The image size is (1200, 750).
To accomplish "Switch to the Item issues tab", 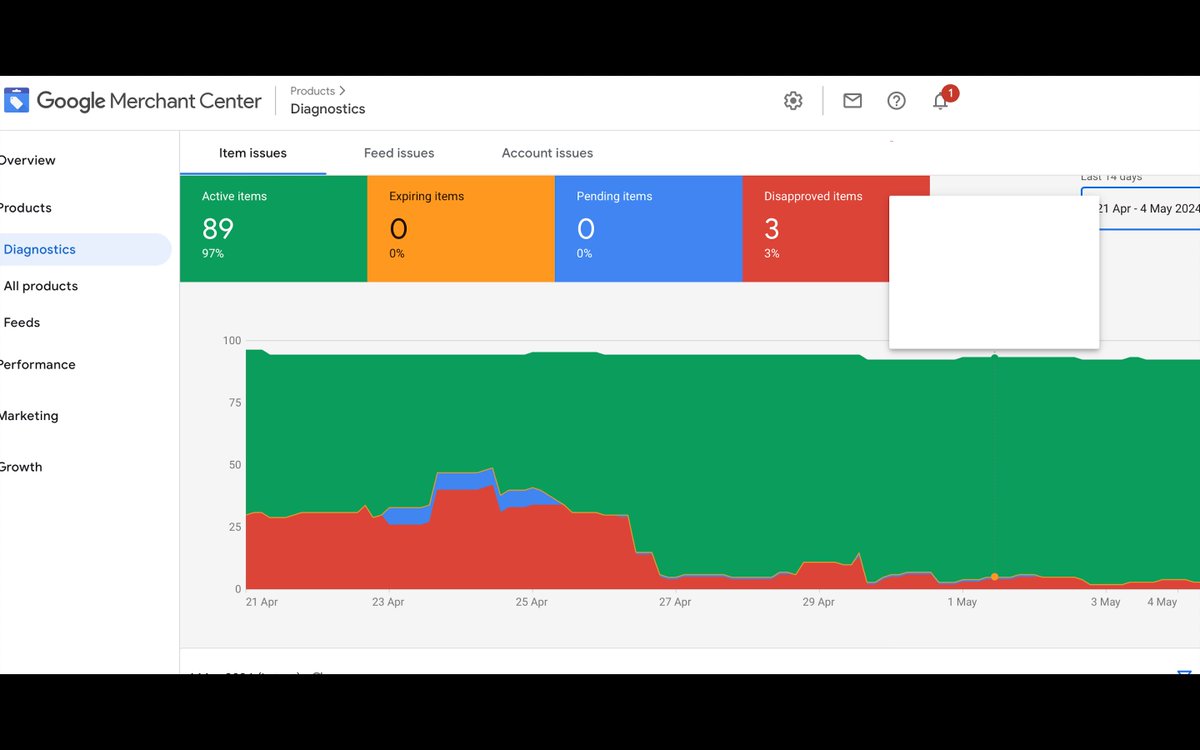I will pos(253,153).
